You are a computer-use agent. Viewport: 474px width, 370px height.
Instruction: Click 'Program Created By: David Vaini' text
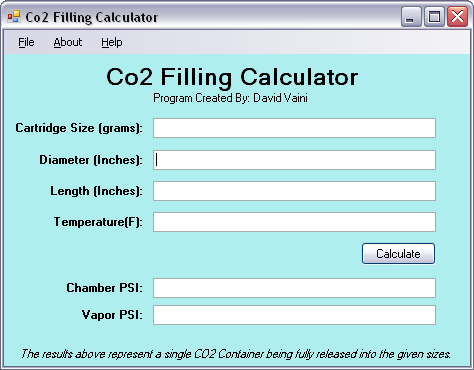tap(230, 98)
